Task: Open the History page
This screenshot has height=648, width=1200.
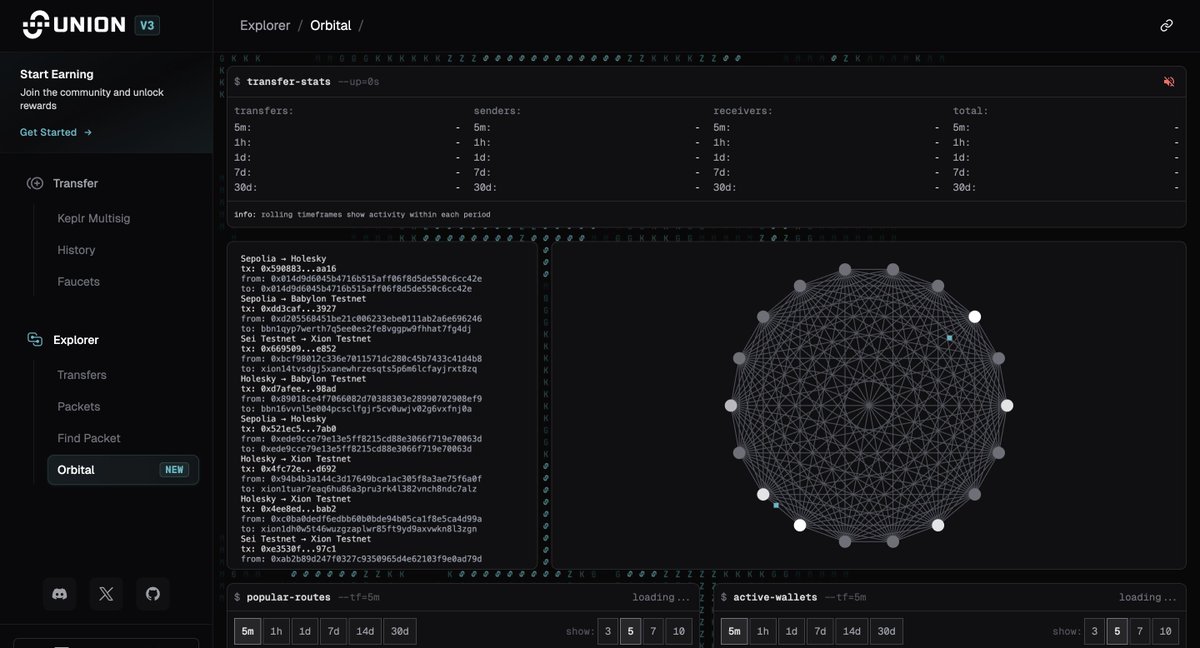Action: pyautogui.click(x=76, y=250)
